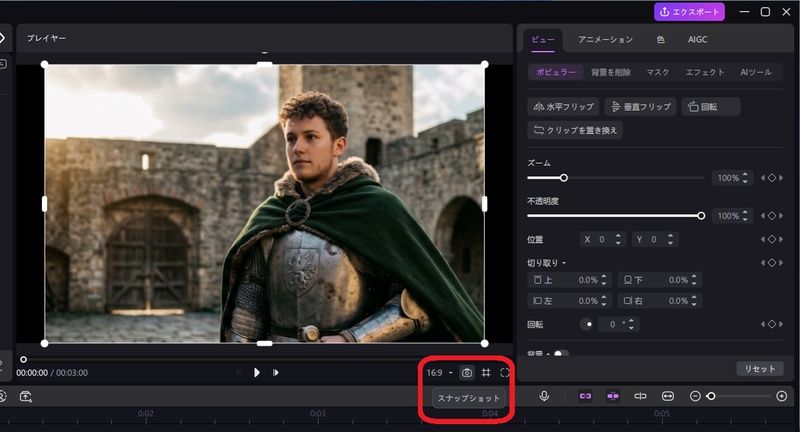Zoom out the timeline with minus icon
Screen dimensions: 800x432
coord(695,396)
